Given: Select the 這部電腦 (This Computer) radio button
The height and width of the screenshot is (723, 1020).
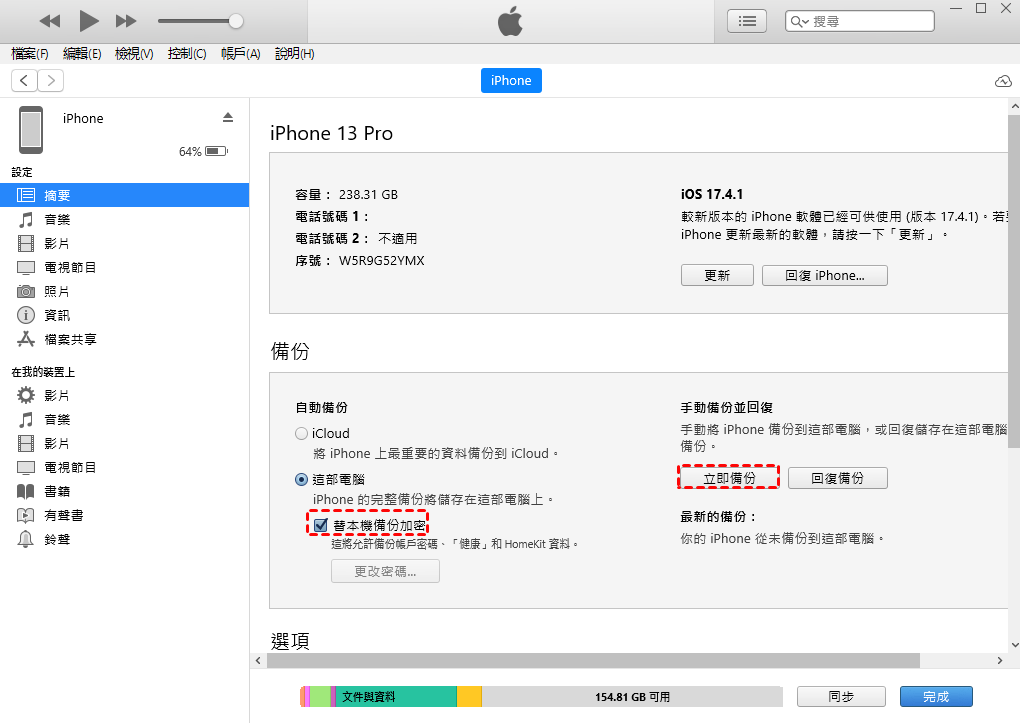Looking at the screenshot, I should [x=301, y=480].
